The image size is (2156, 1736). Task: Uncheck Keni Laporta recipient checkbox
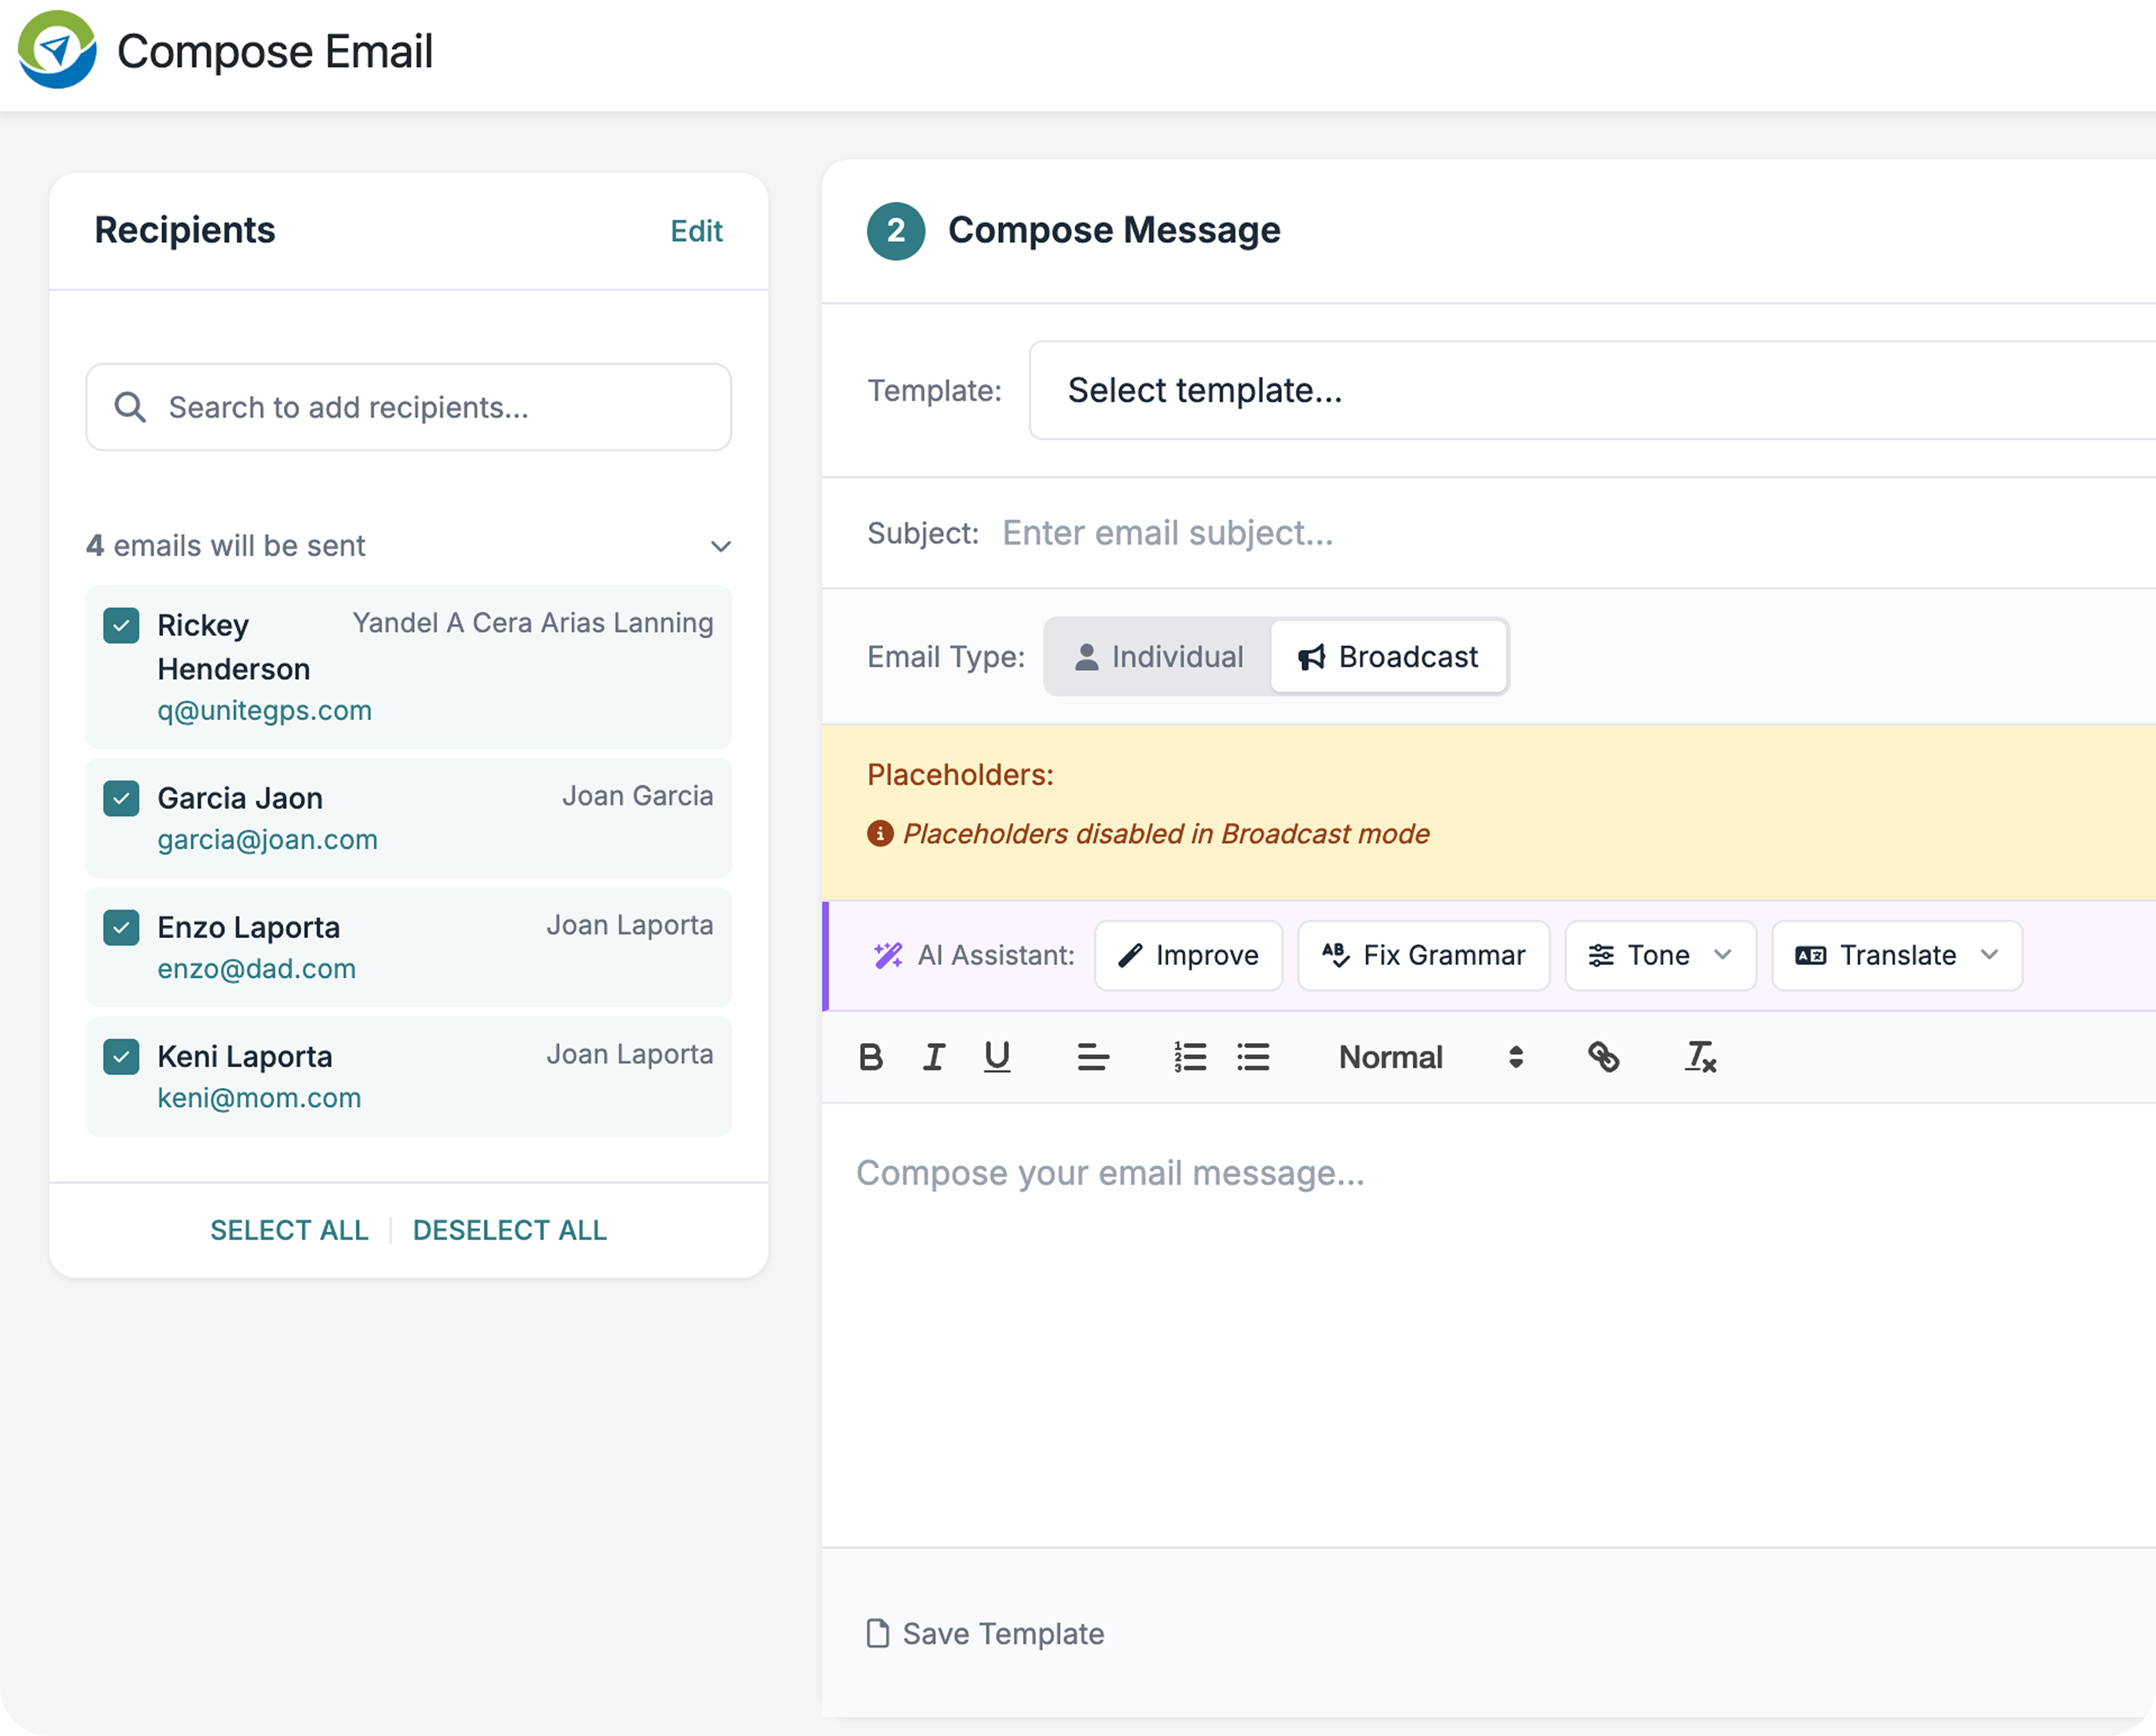(x=121, y=1057)
